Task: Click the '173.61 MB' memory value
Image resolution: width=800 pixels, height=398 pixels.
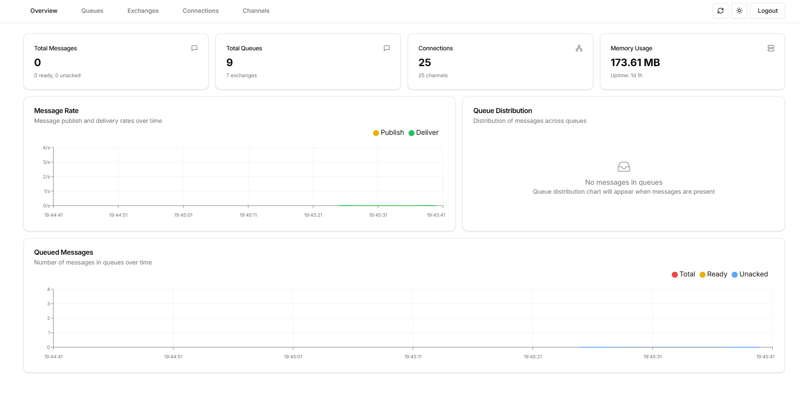Action: tap(635, 63)
